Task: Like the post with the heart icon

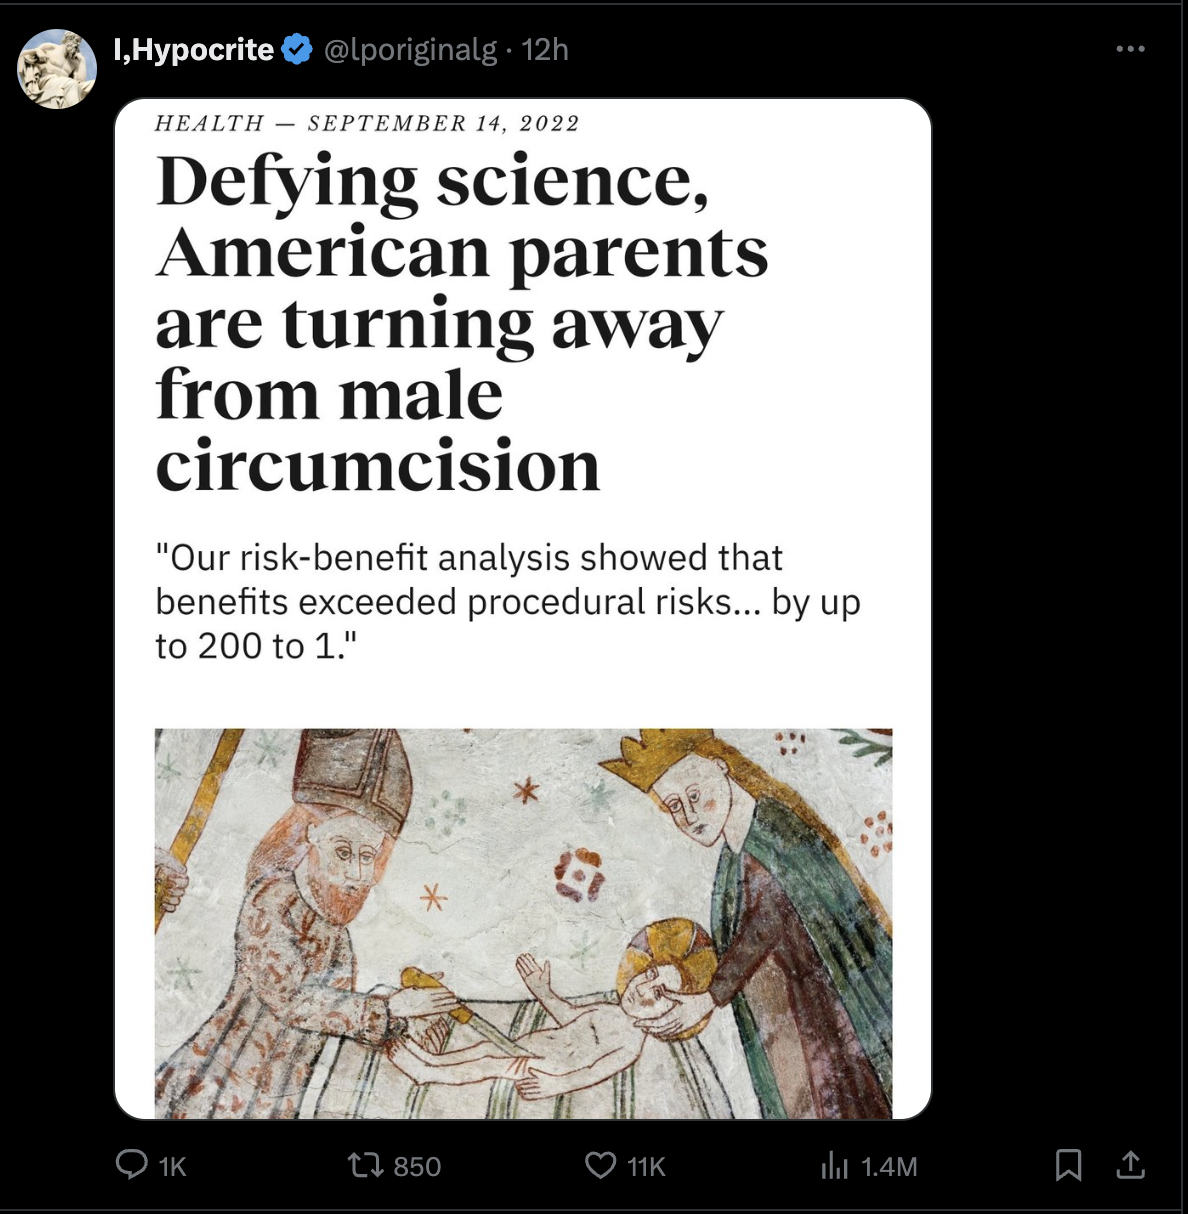Action: (600, 1165)
